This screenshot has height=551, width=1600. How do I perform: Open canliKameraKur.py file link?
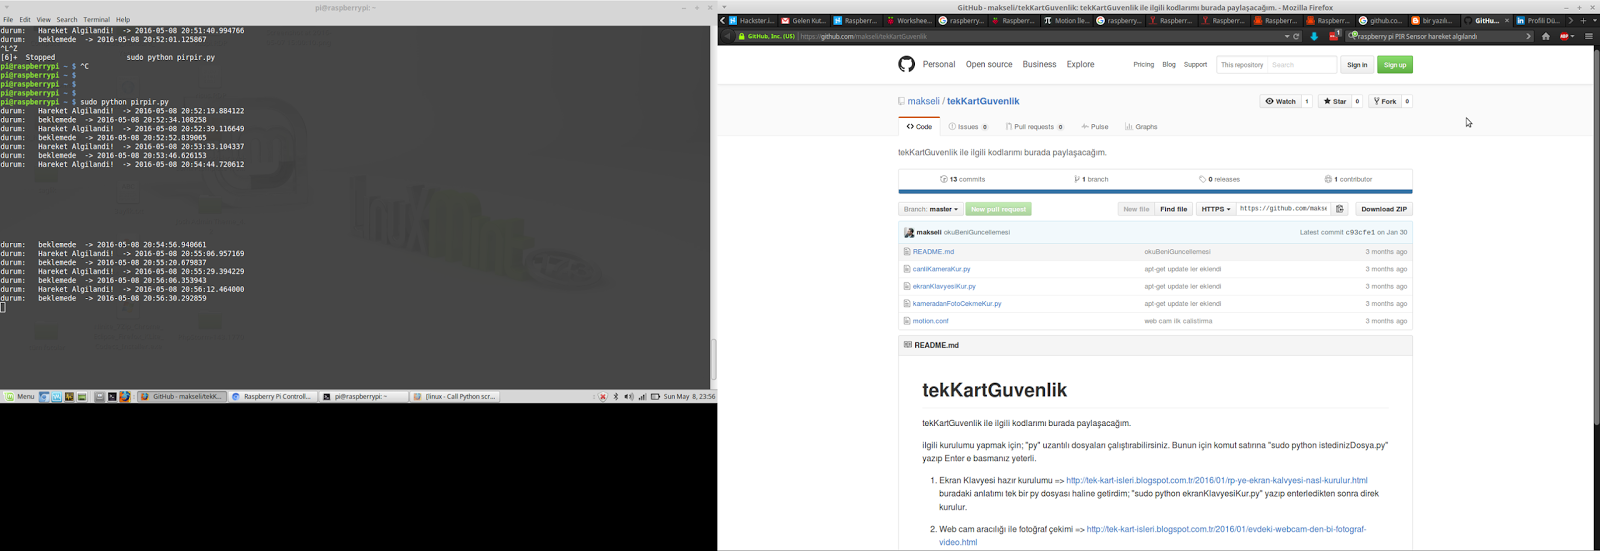coord(941,269)
